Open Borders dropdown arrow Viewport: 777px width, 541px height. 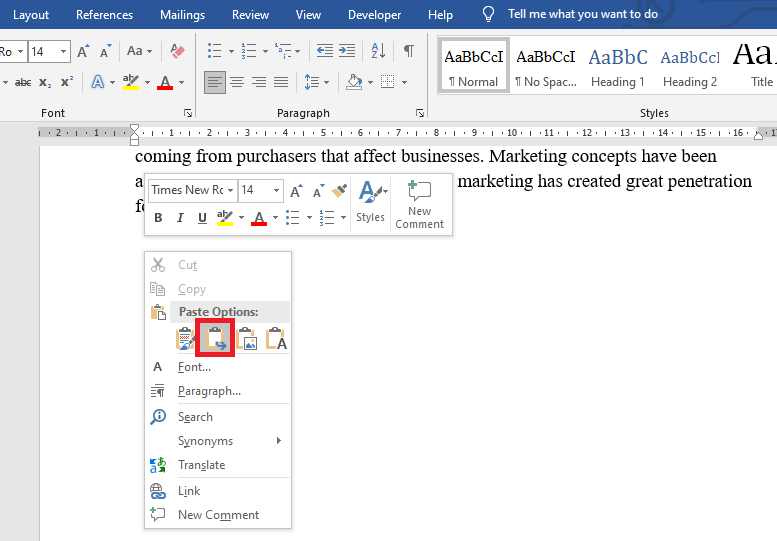pyautogui.click(x=404, y=82)
